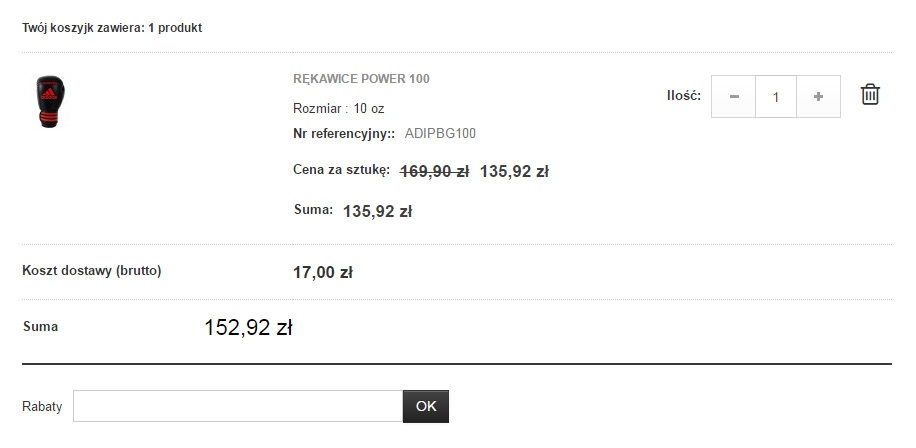Click the Nr referencyjny label
The width and height of the screenshot is (916, 448).
coord(344,133)
